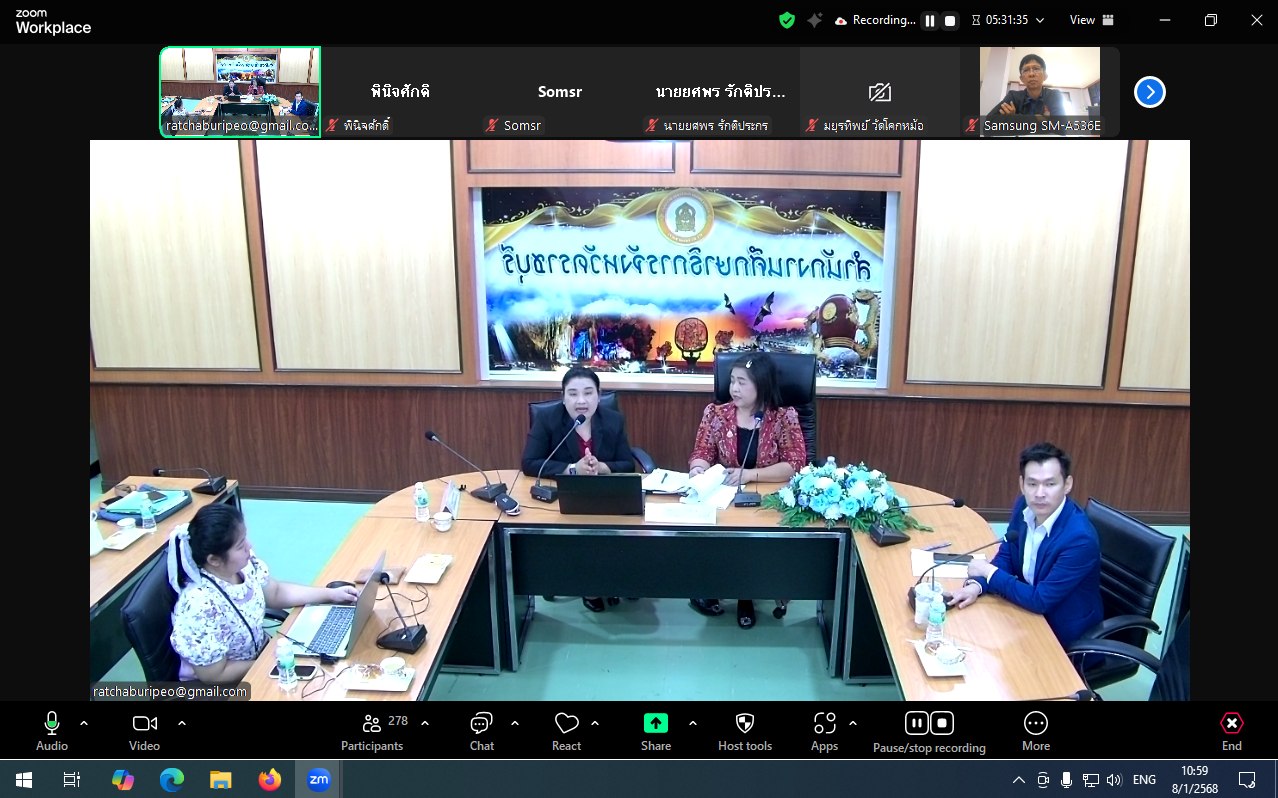Open the Chat panel
Viewport: 1278px width, 798px height.
[481, 731]
